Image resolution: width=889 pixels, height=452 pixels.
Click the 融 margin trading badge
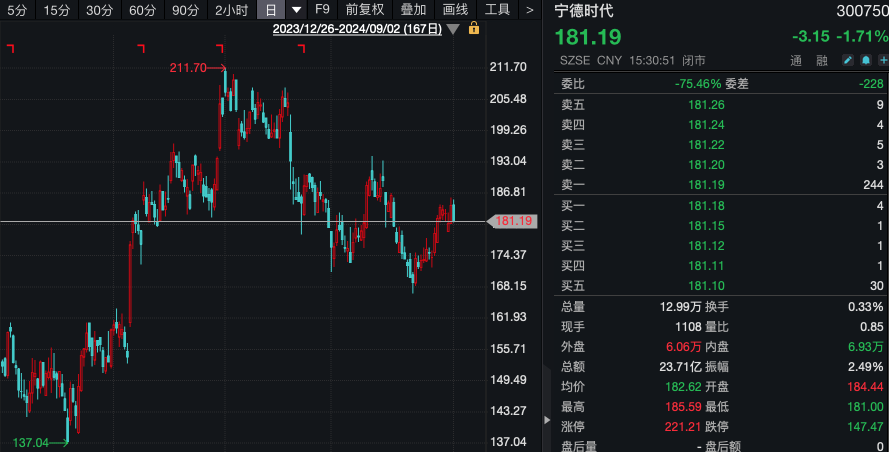click(822, 61)
